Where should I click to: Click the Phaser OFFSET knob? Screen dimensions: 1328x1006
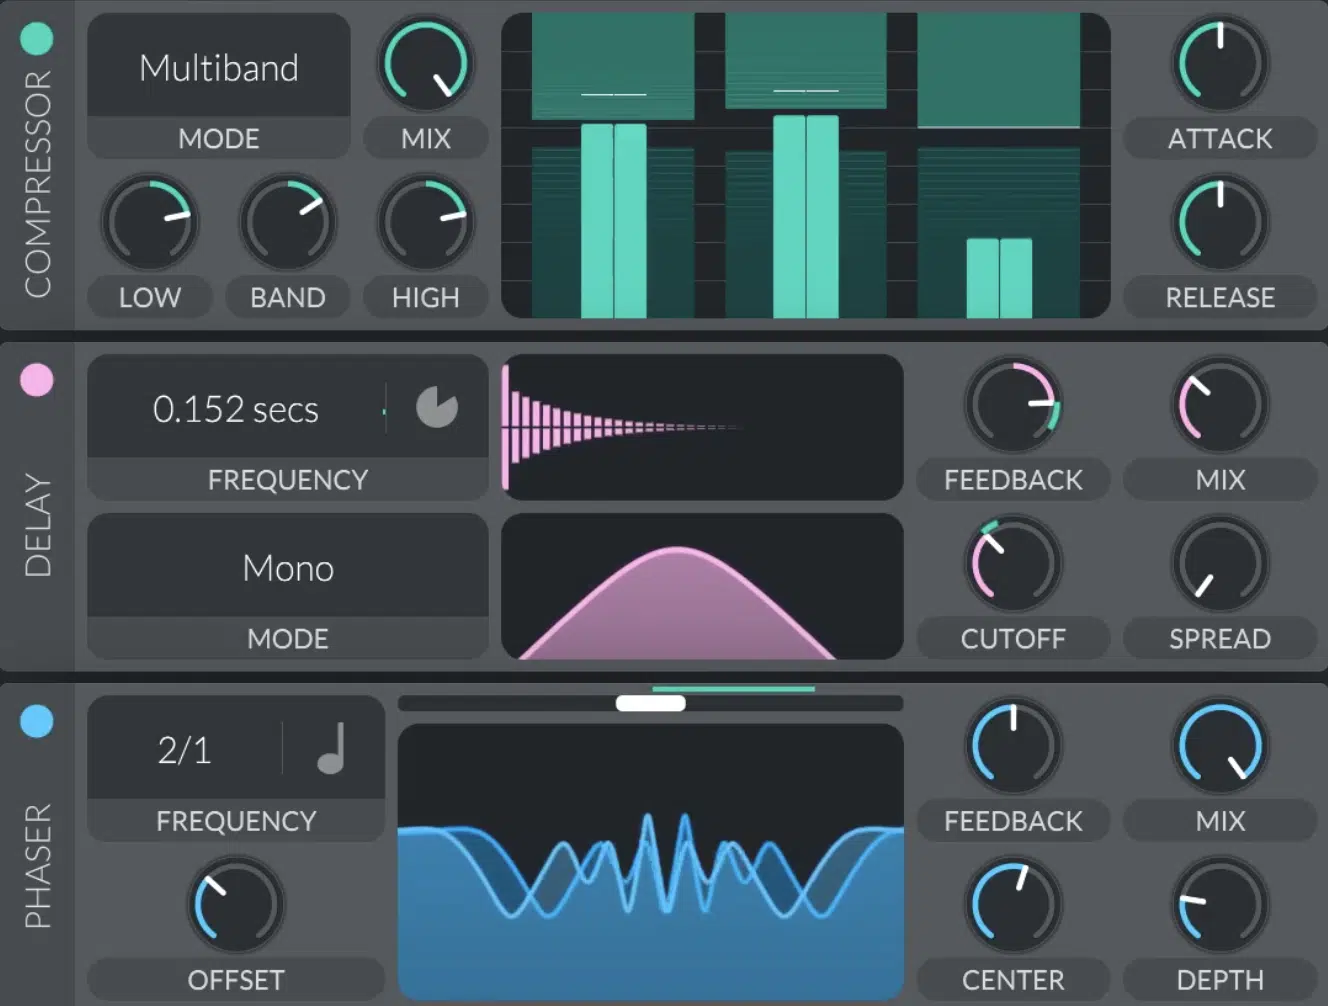tap(236, 905)
